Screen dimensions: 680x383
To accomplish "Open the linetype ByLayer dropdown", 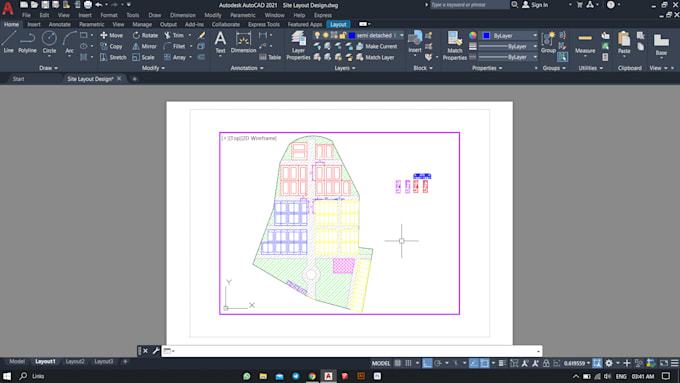I will point(508,57).
